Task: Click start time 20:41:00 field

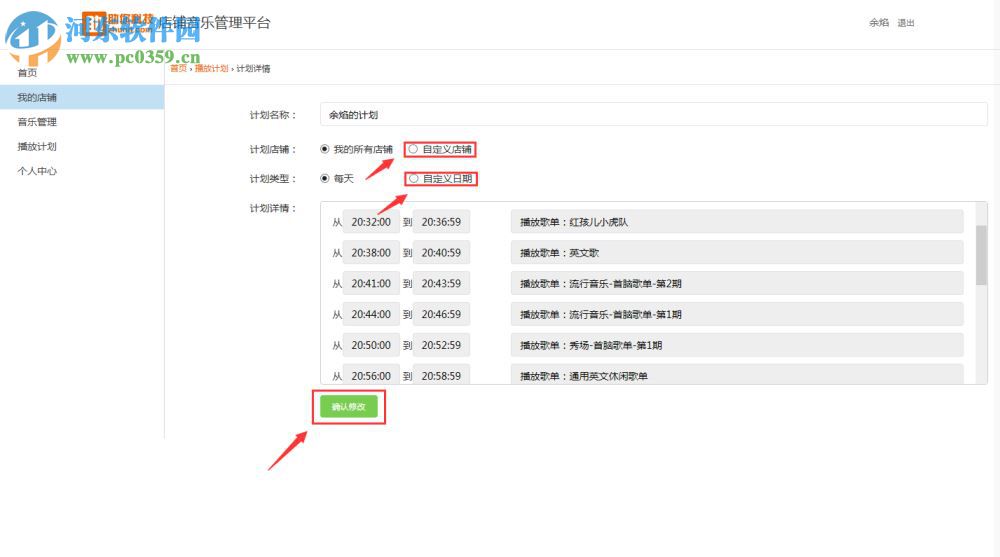Action: pyautogui.click(x=371, y=283)
